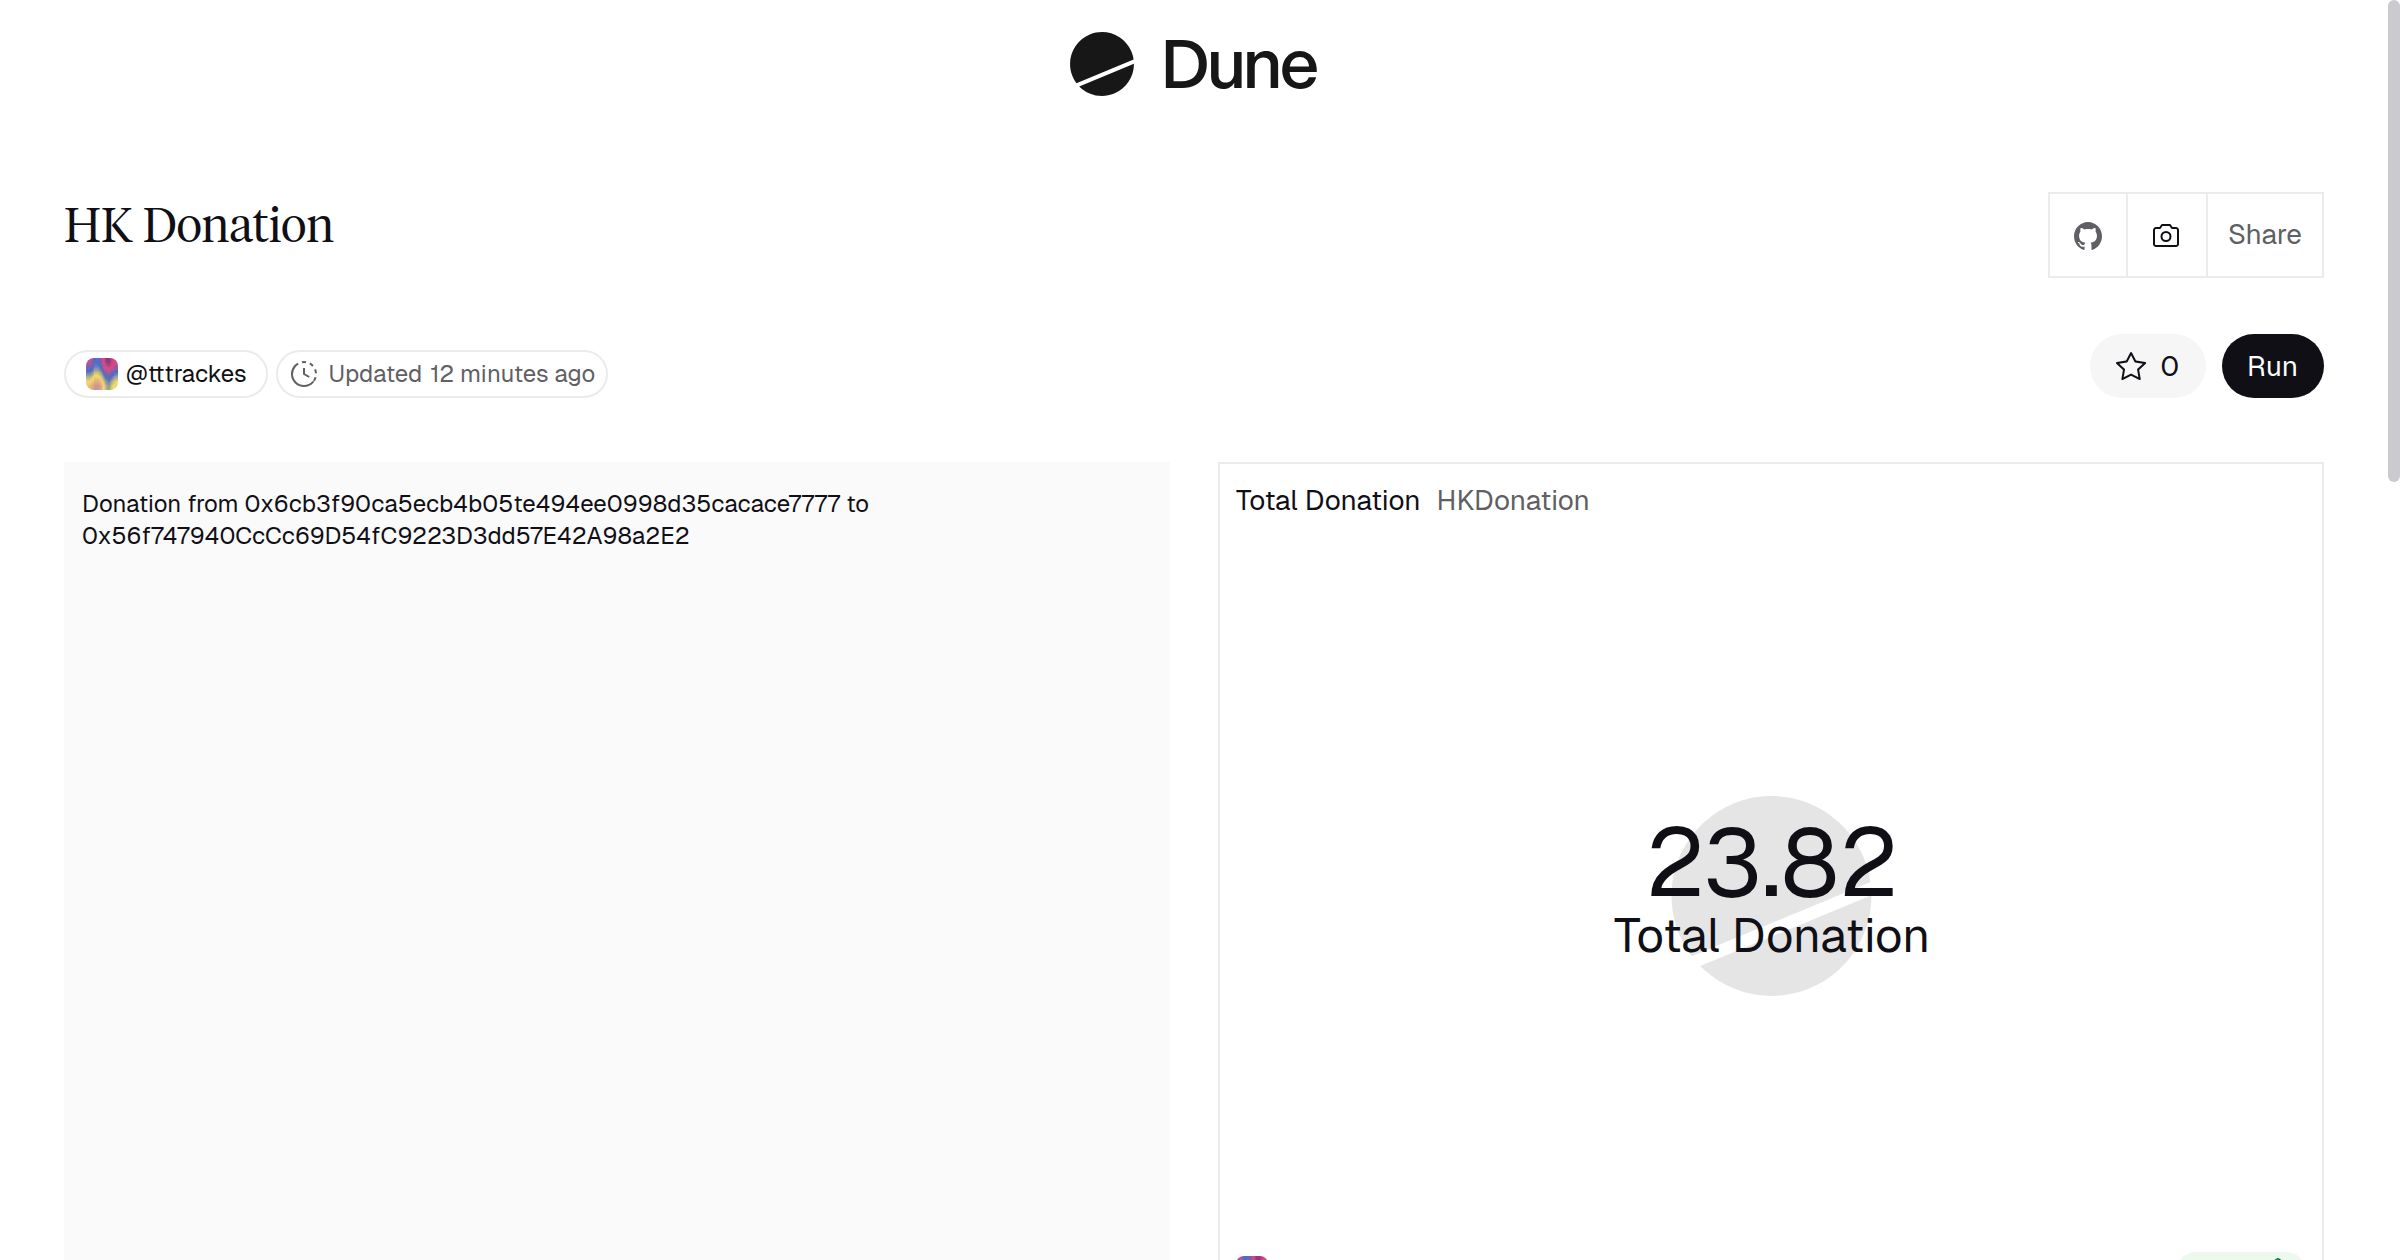Click the clock icon beside the update time
The width and height of the screenshot is (2400, 1260).
[x=305, y=373]
